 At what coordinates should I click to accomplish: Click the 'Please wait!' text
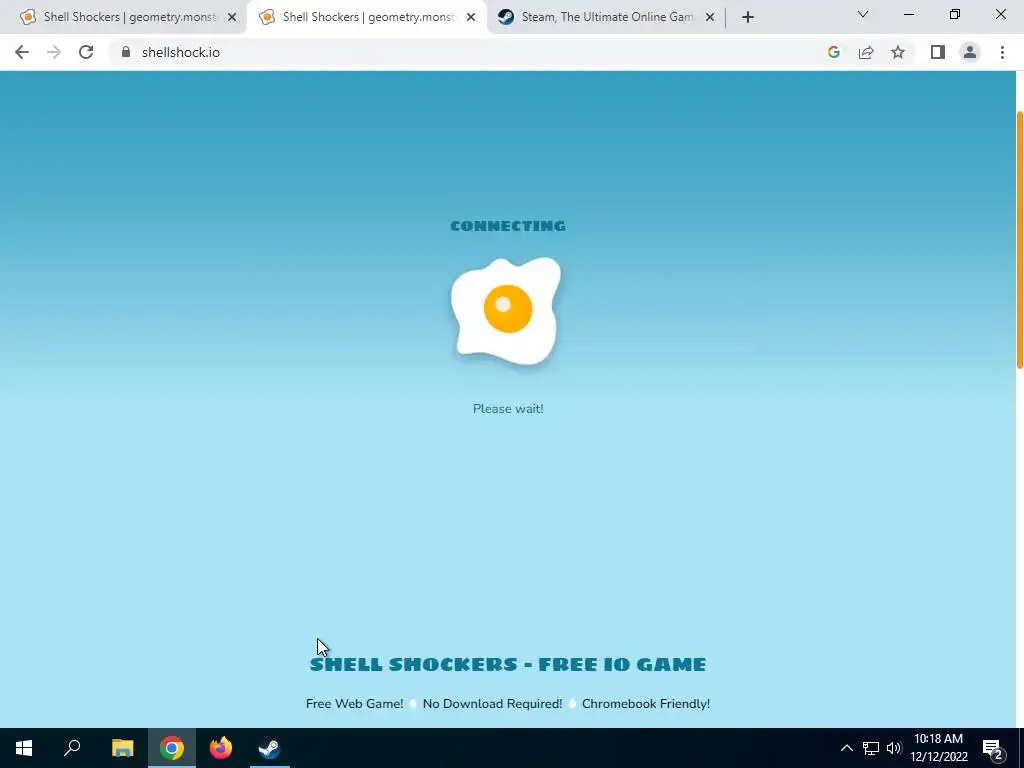[x=508, y=409]
